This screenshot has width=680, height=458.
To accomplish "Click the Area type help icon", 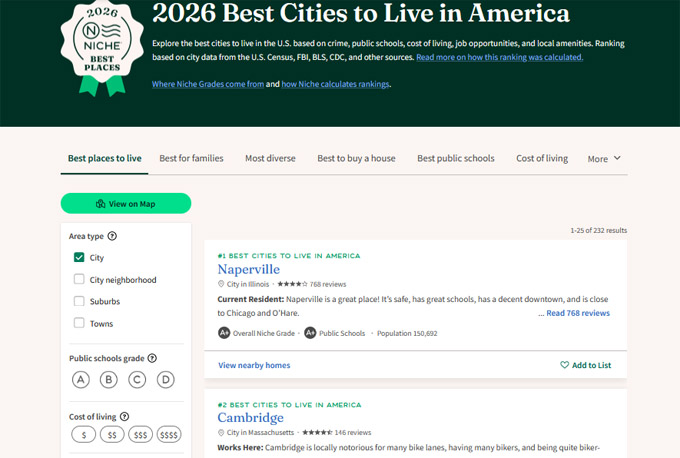I will (112, 237).
